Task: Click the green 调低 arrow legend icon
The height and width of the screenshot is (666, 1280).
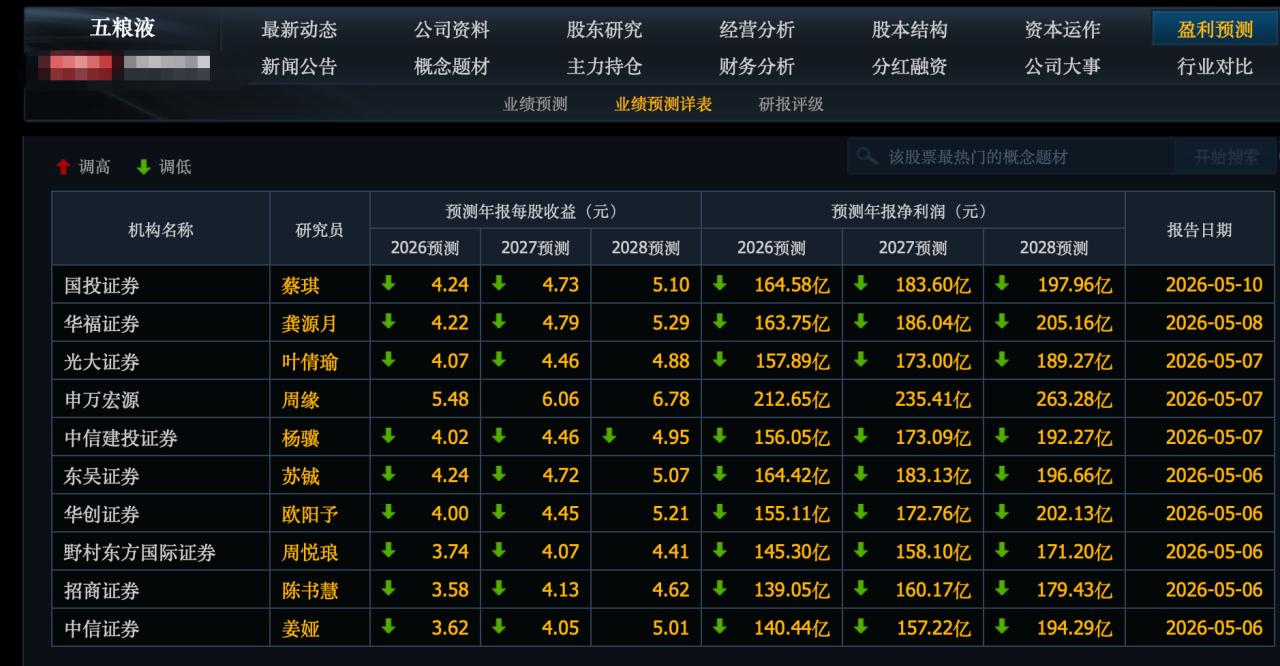Action: pos(143,168)
